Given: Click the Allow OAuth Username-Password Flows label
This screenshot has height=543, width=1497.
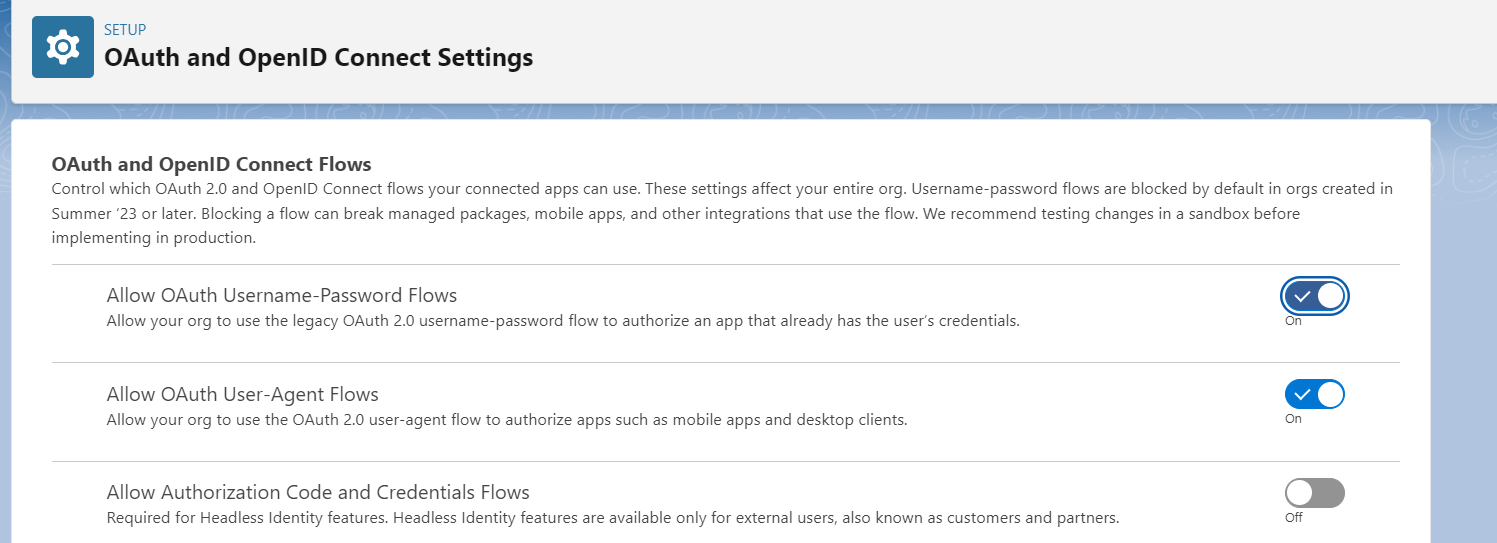Looking at the screenshot, I should tap(281, 295).
